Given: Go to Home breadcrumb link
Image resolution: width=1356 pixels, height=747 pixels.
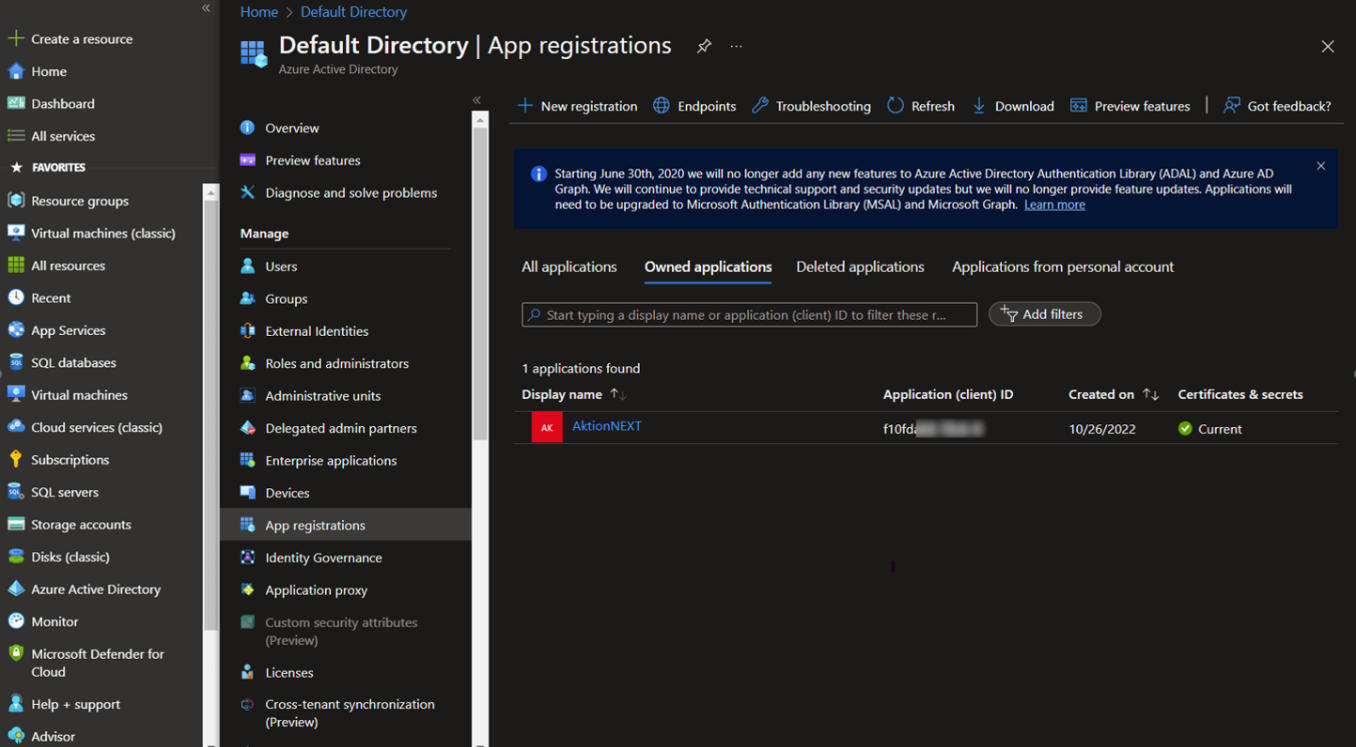Looking at the screenshot, I should [x=259, y=12].
